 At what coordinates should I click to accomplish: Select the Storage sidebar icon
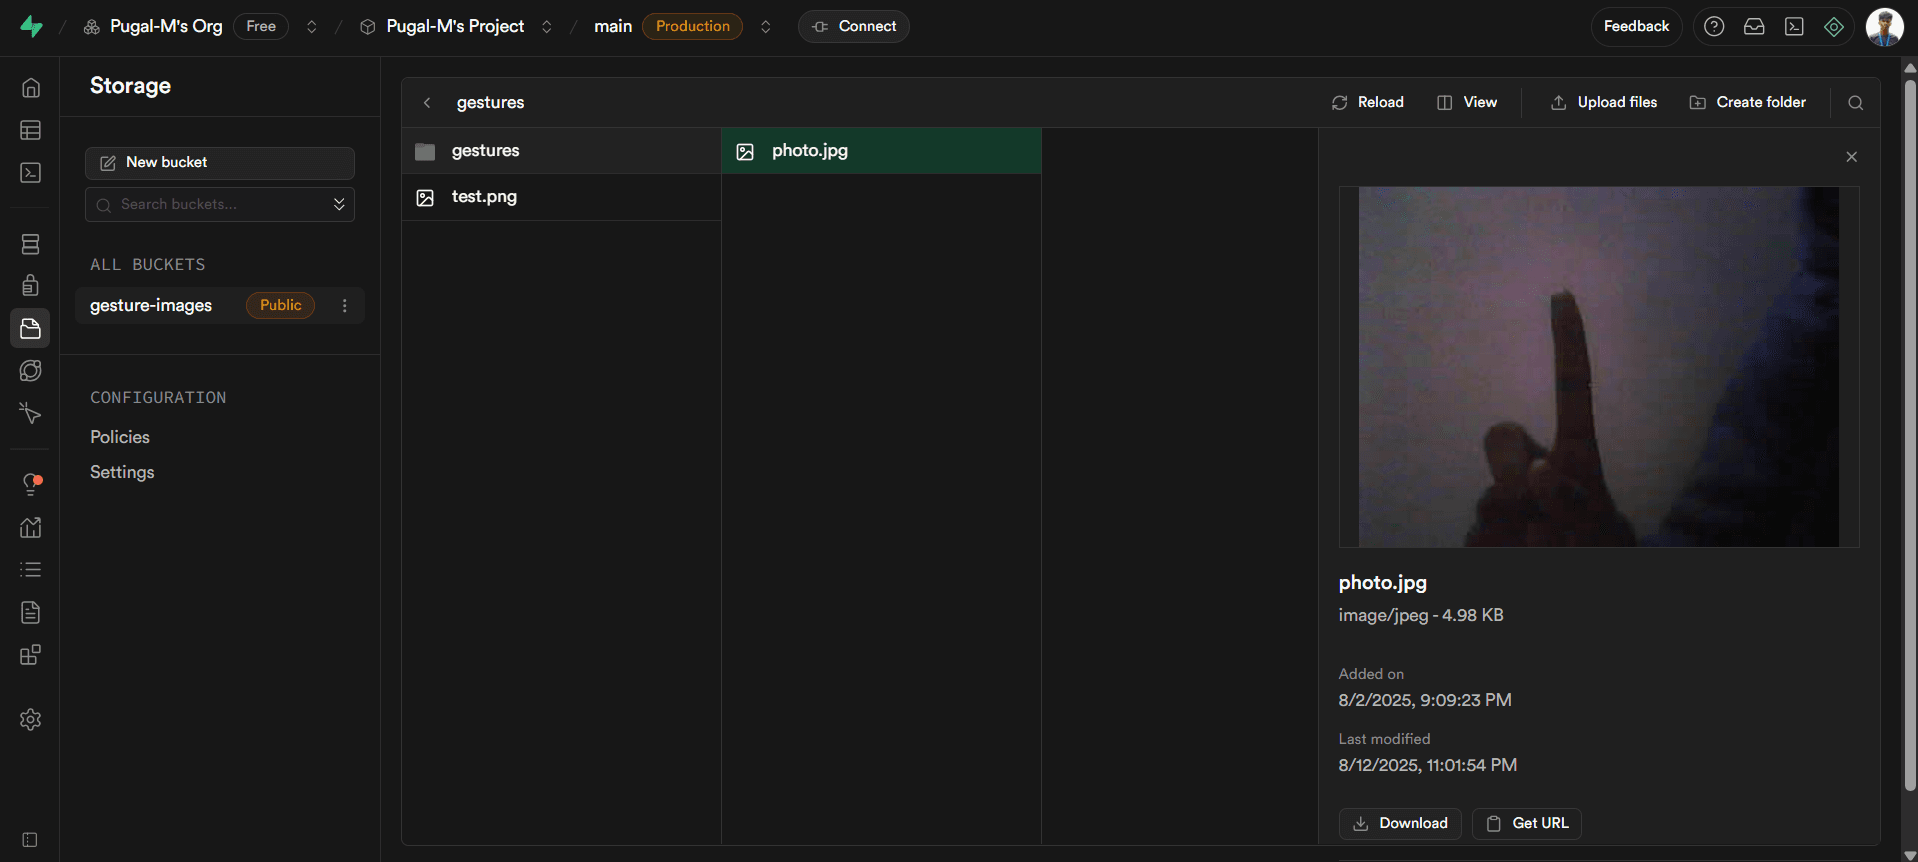coord(31,328)
